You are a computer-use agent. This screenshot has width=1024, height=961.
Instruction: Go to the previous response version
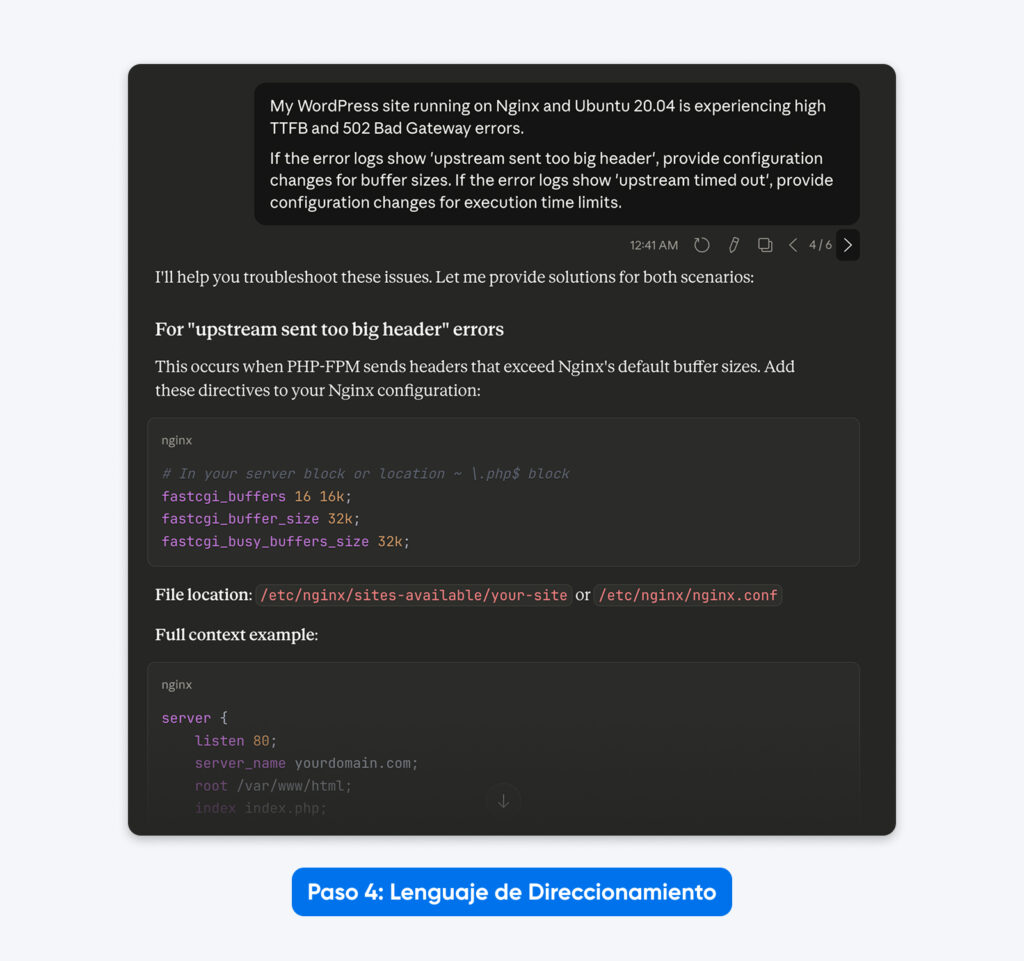pyautogui.click(x=793, y=245)
